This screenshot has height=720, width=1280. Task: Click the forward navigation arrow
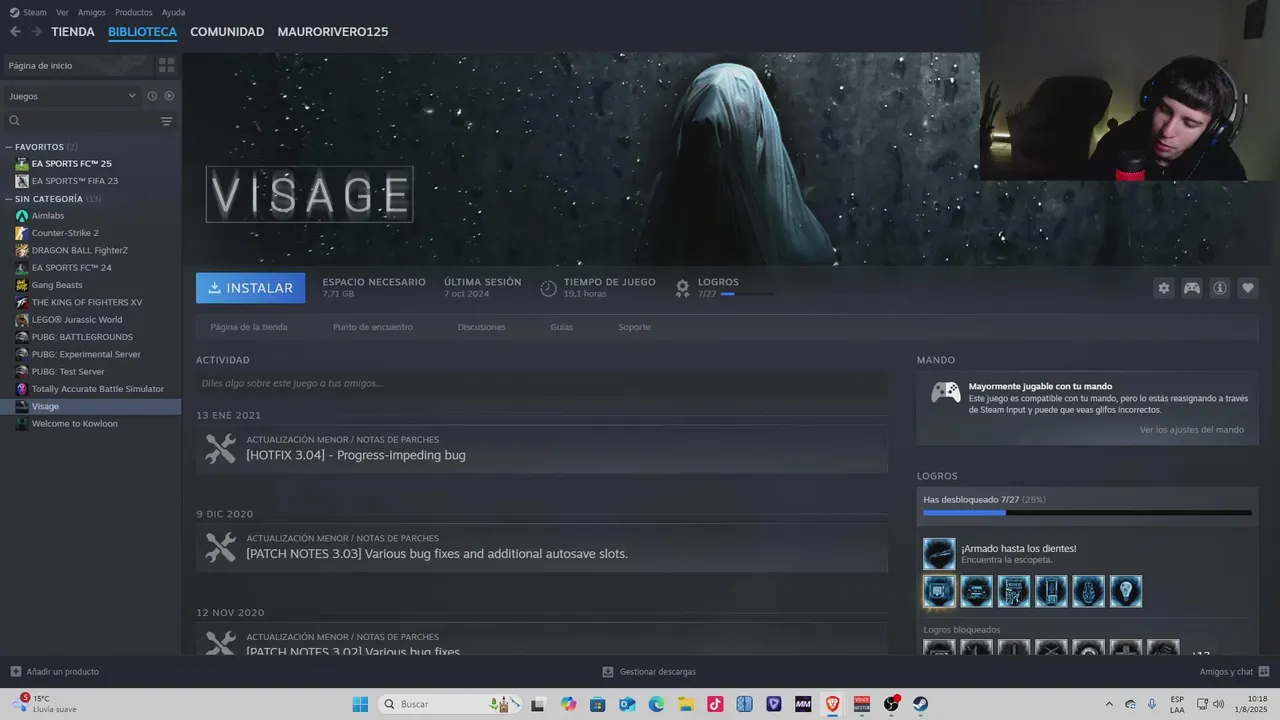(x=36, y=32)
